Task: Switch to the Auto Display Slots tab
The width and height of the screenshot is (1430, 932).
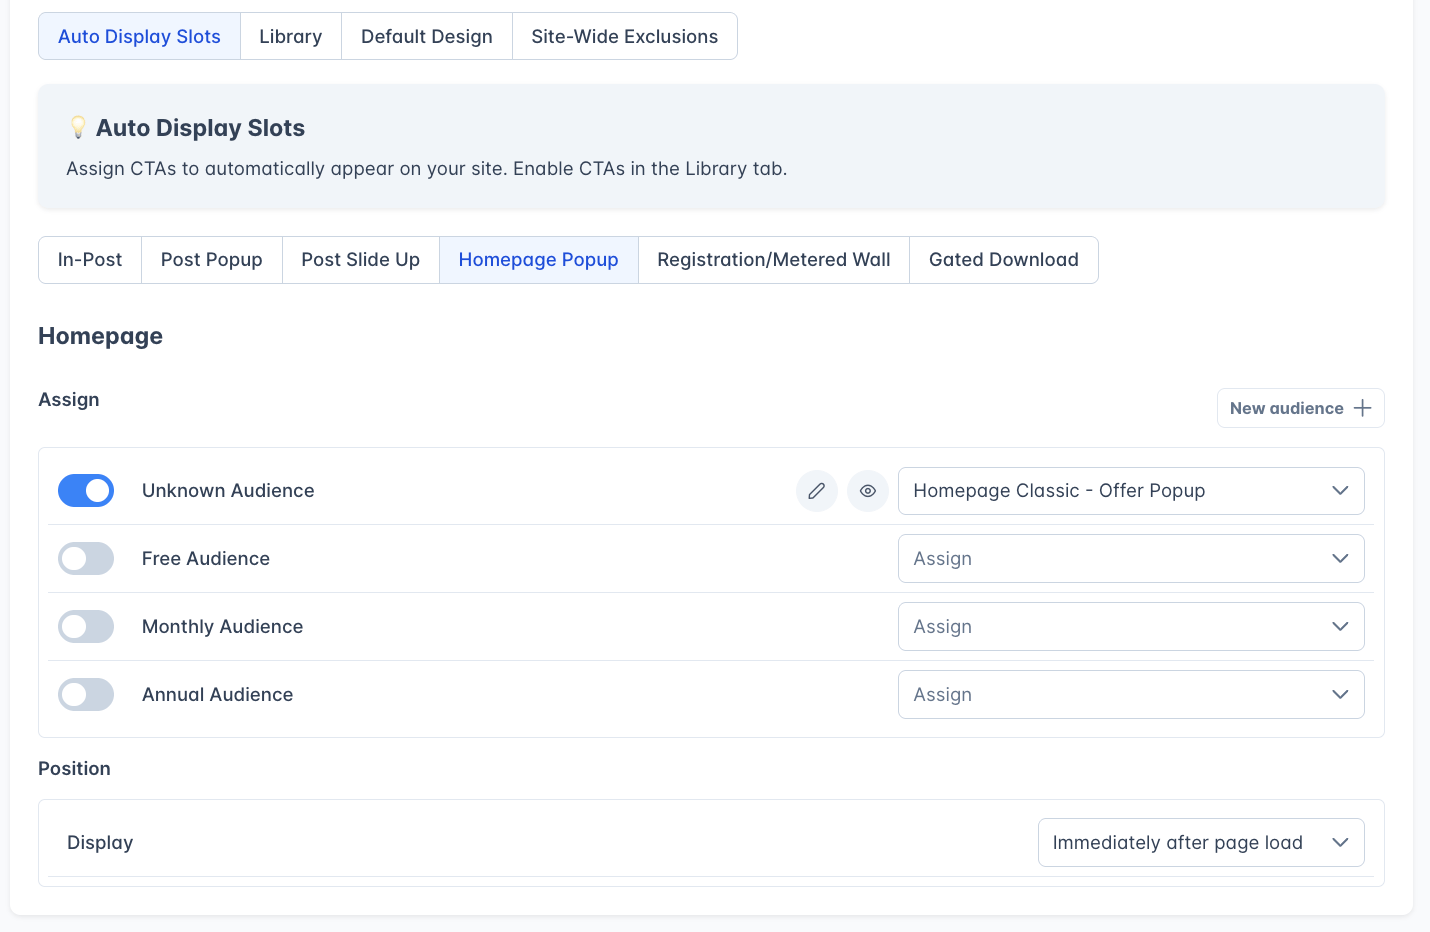Action: [x=139, y=36]
